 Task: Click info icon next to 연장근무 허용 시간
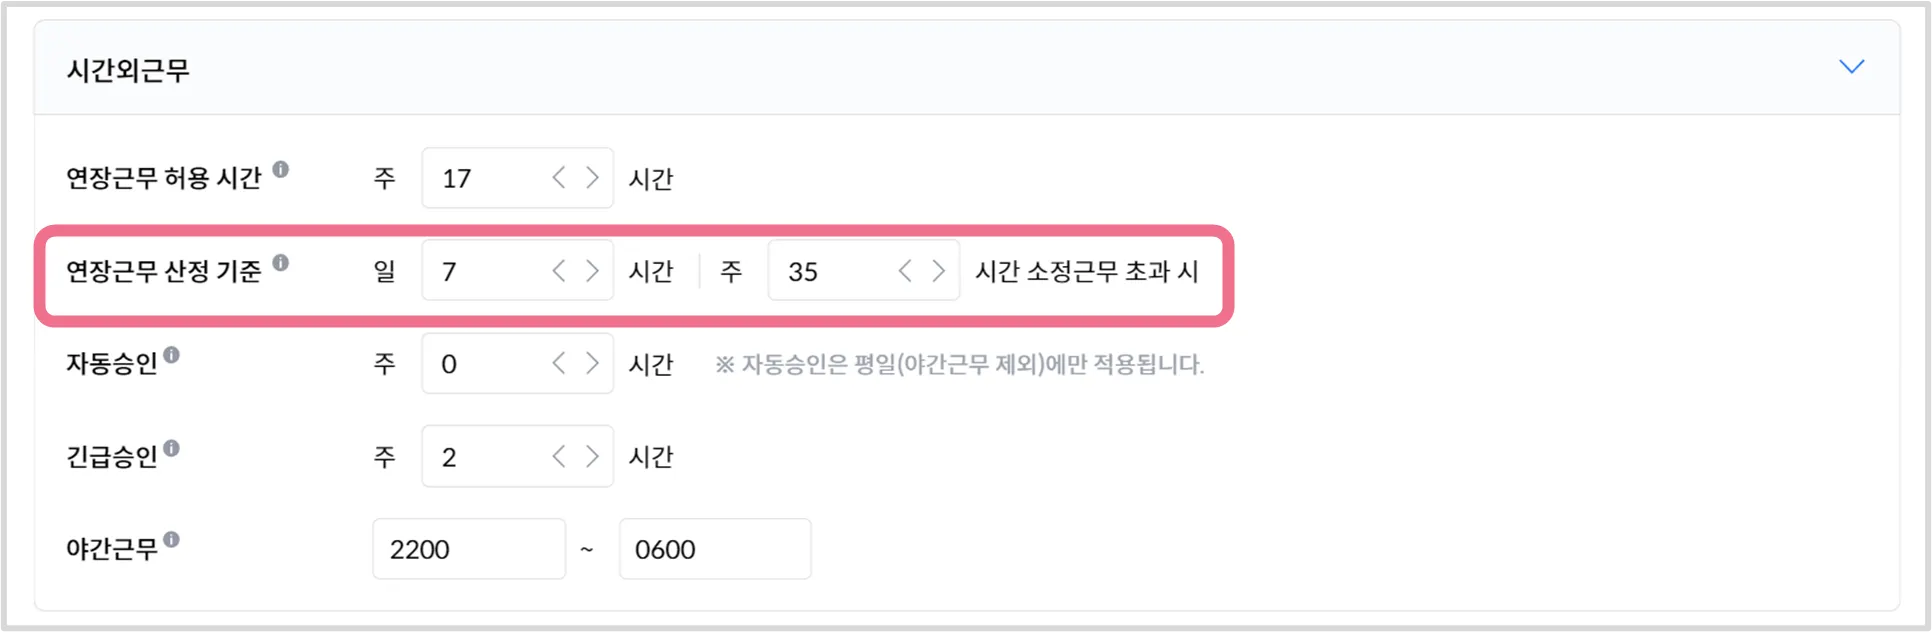tap(281, 169)
